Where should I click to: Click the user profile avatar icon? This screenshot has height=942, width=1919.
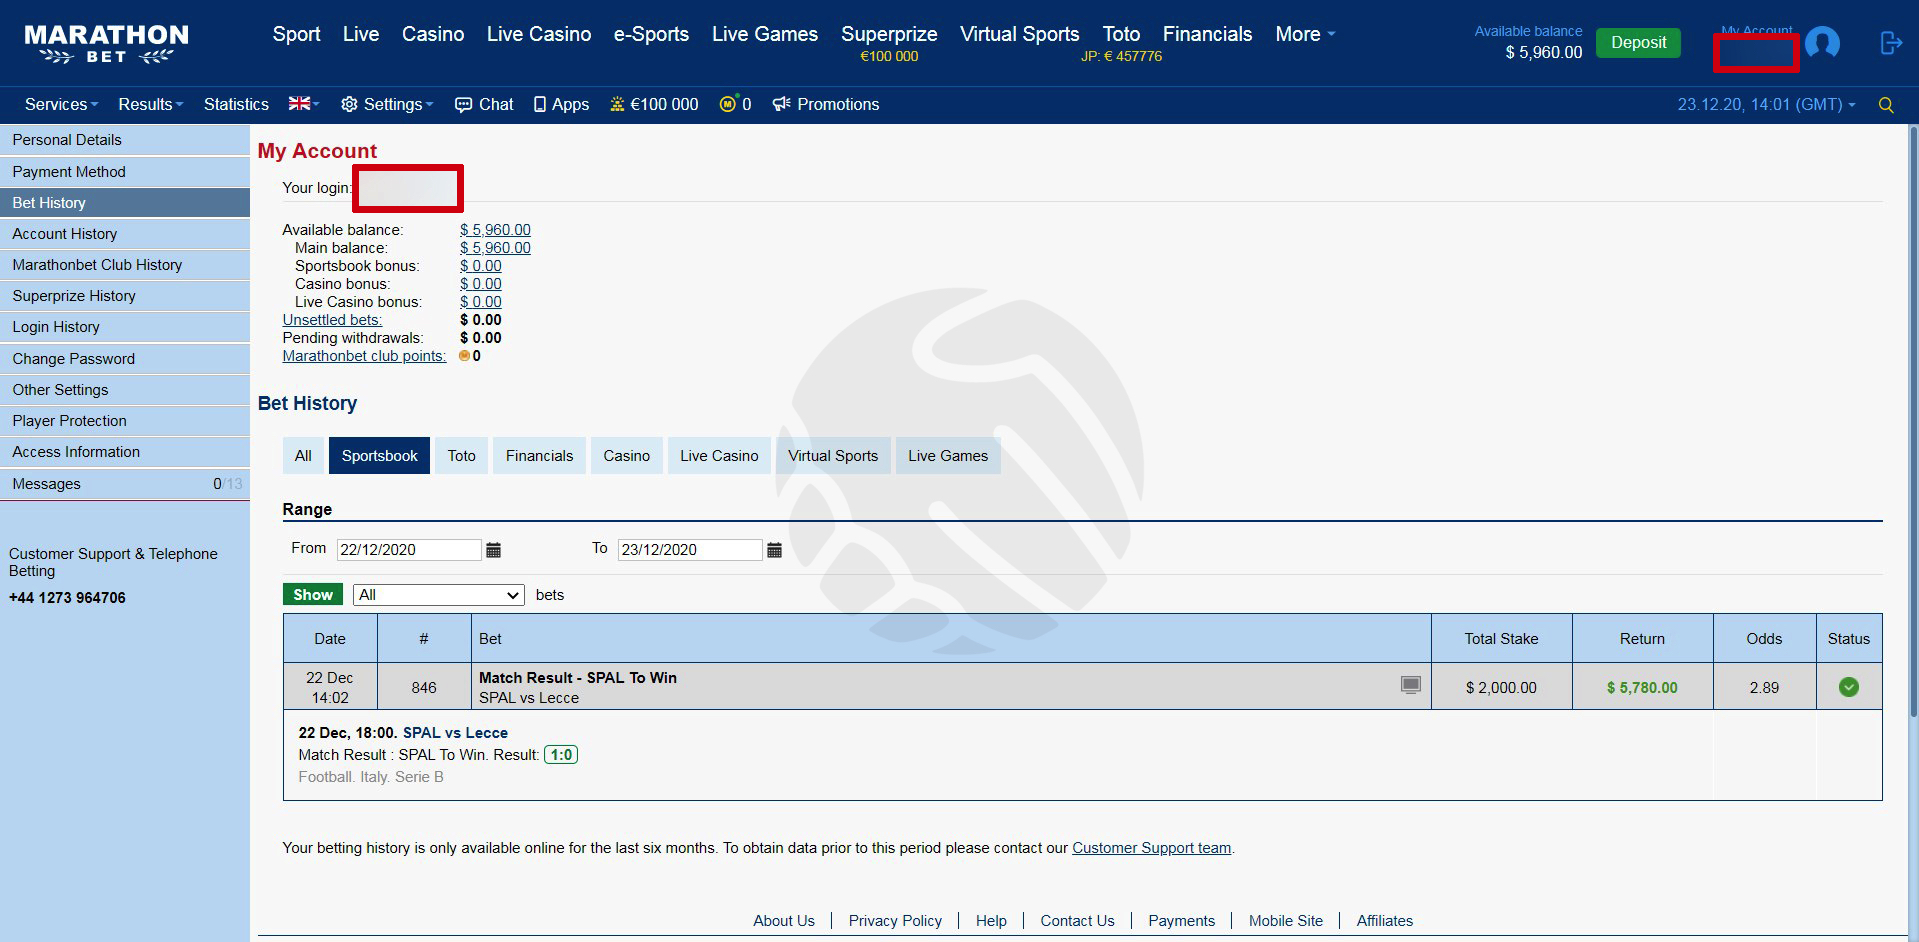click(1822, 43)
